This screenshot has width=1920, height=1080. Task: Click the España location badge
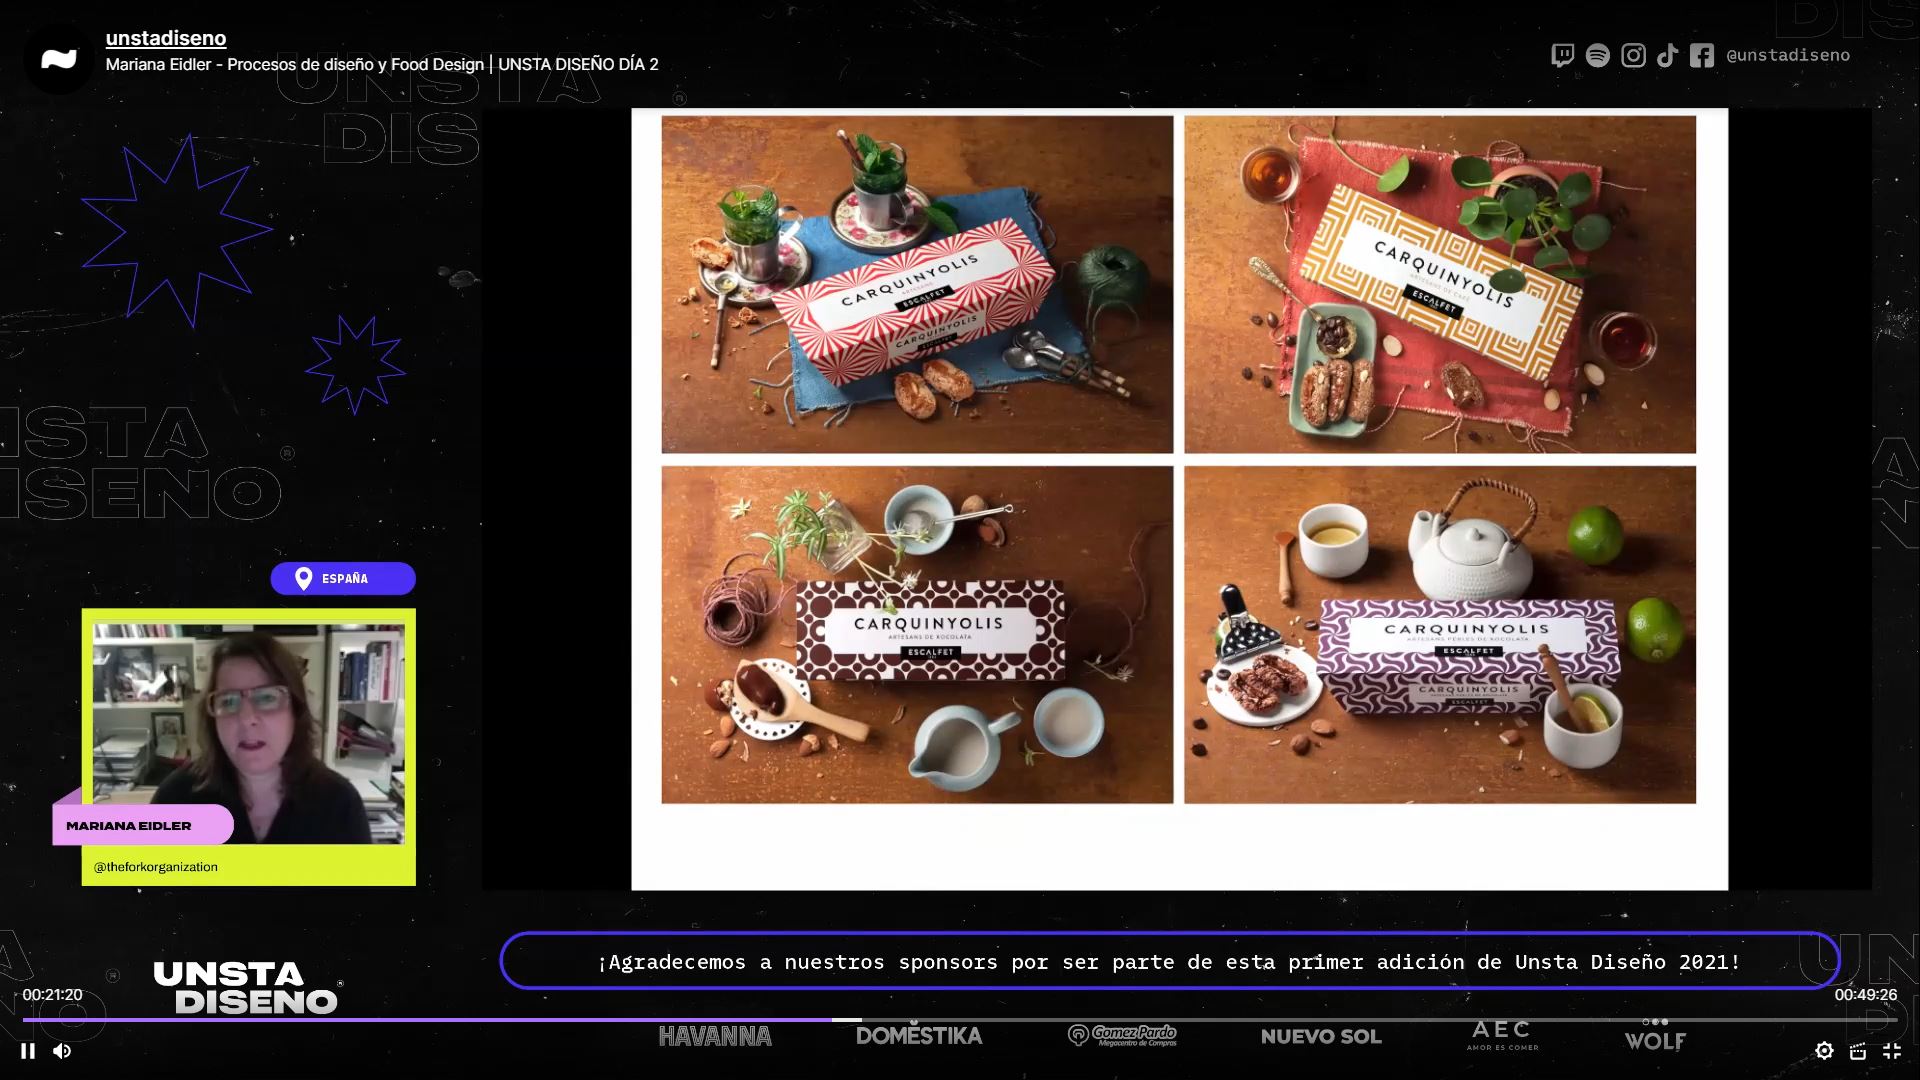pyautogui.click(x=343, y=578)
